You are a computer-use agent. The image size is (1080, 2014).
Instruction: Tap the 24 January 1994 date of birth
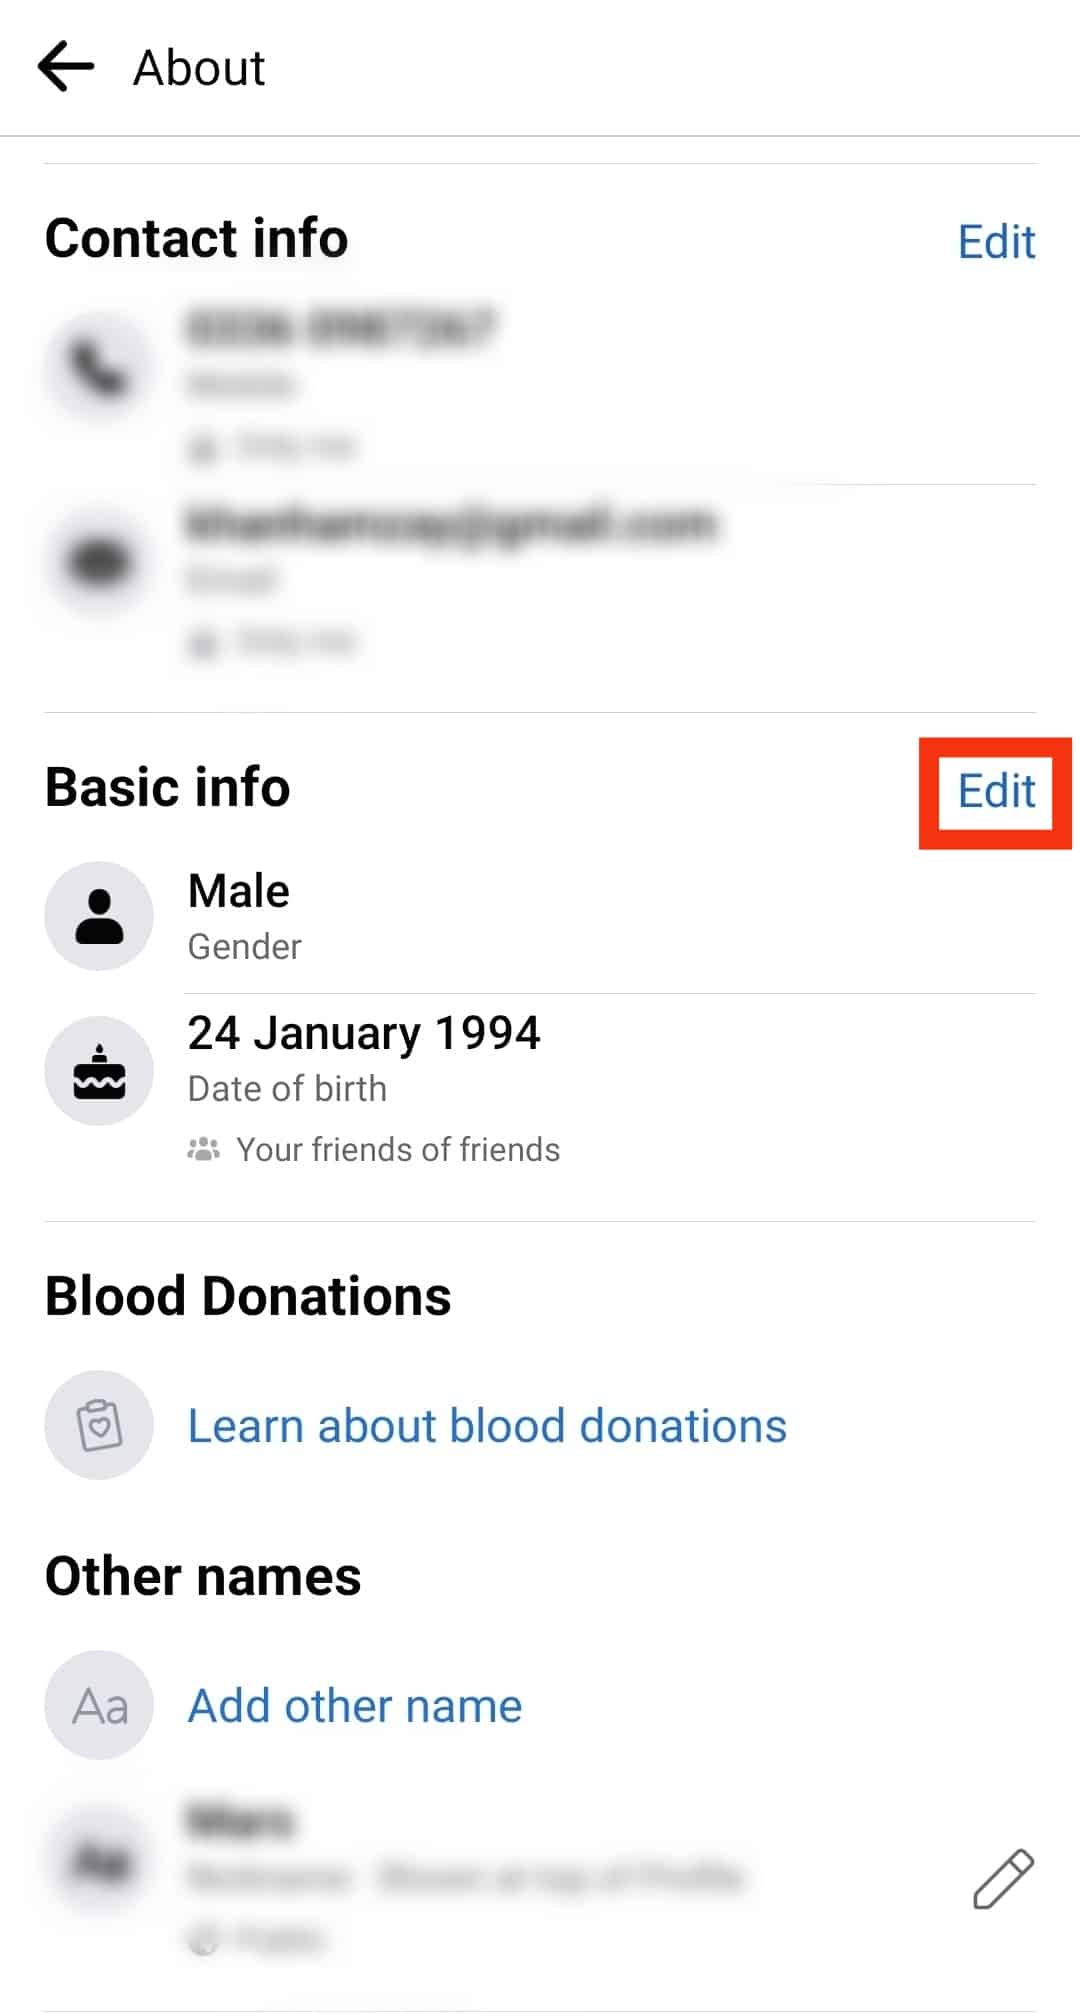coord(364,1033)
